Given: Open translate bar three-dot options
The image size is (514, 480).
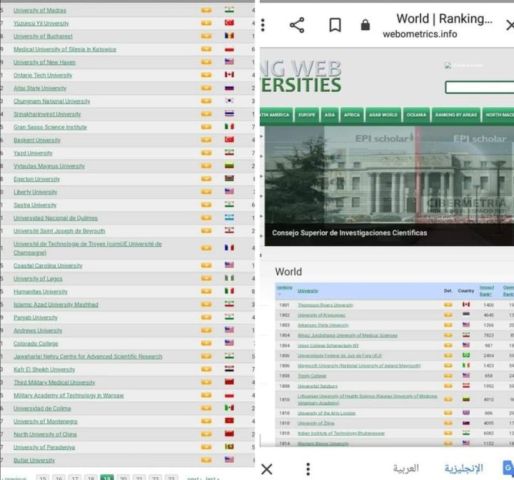Looking at the screenshot, I should (x=308, y=469).
